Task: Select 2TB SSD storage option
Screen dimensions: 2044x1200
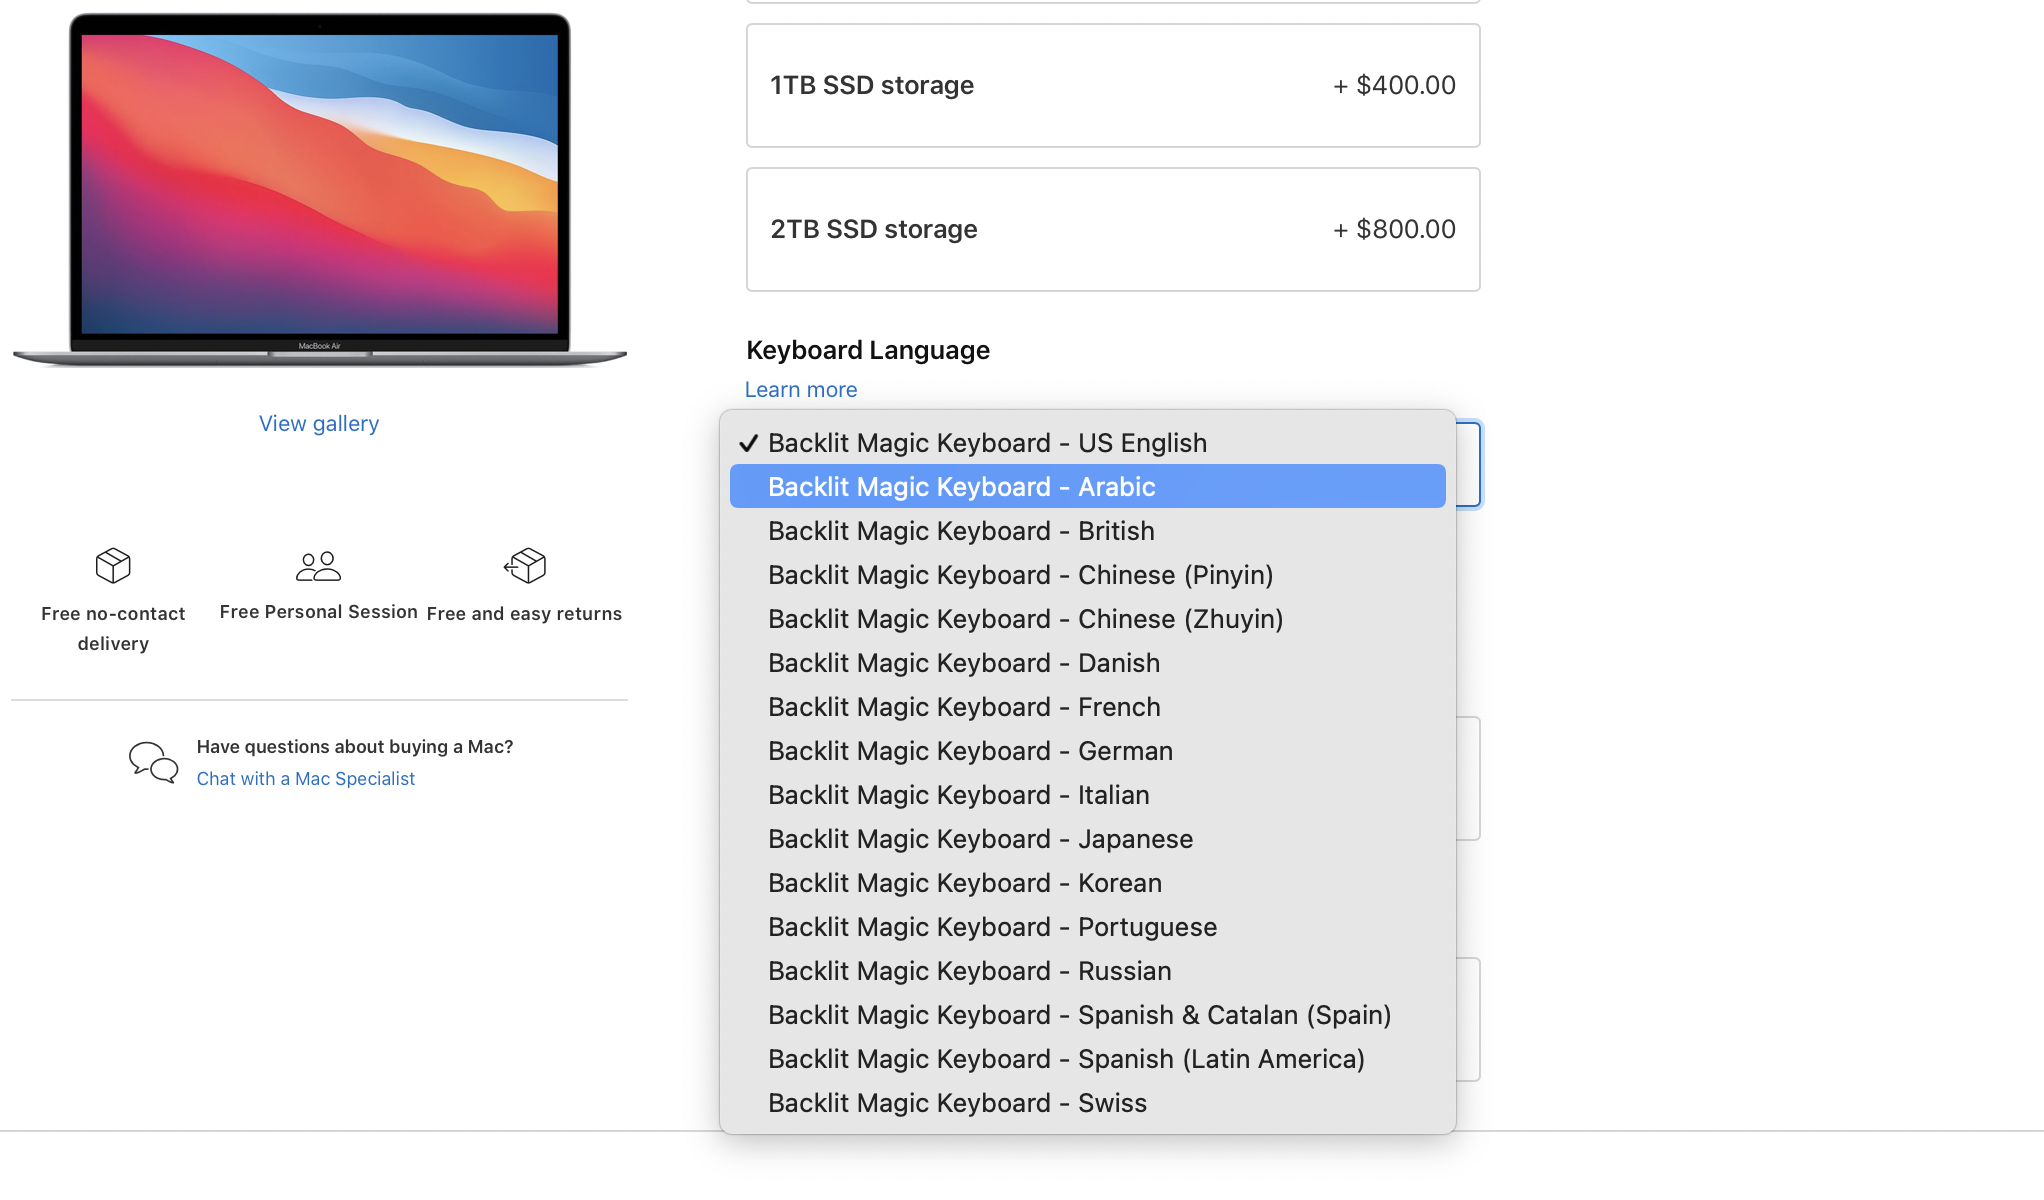Action: click(1112, 230)
